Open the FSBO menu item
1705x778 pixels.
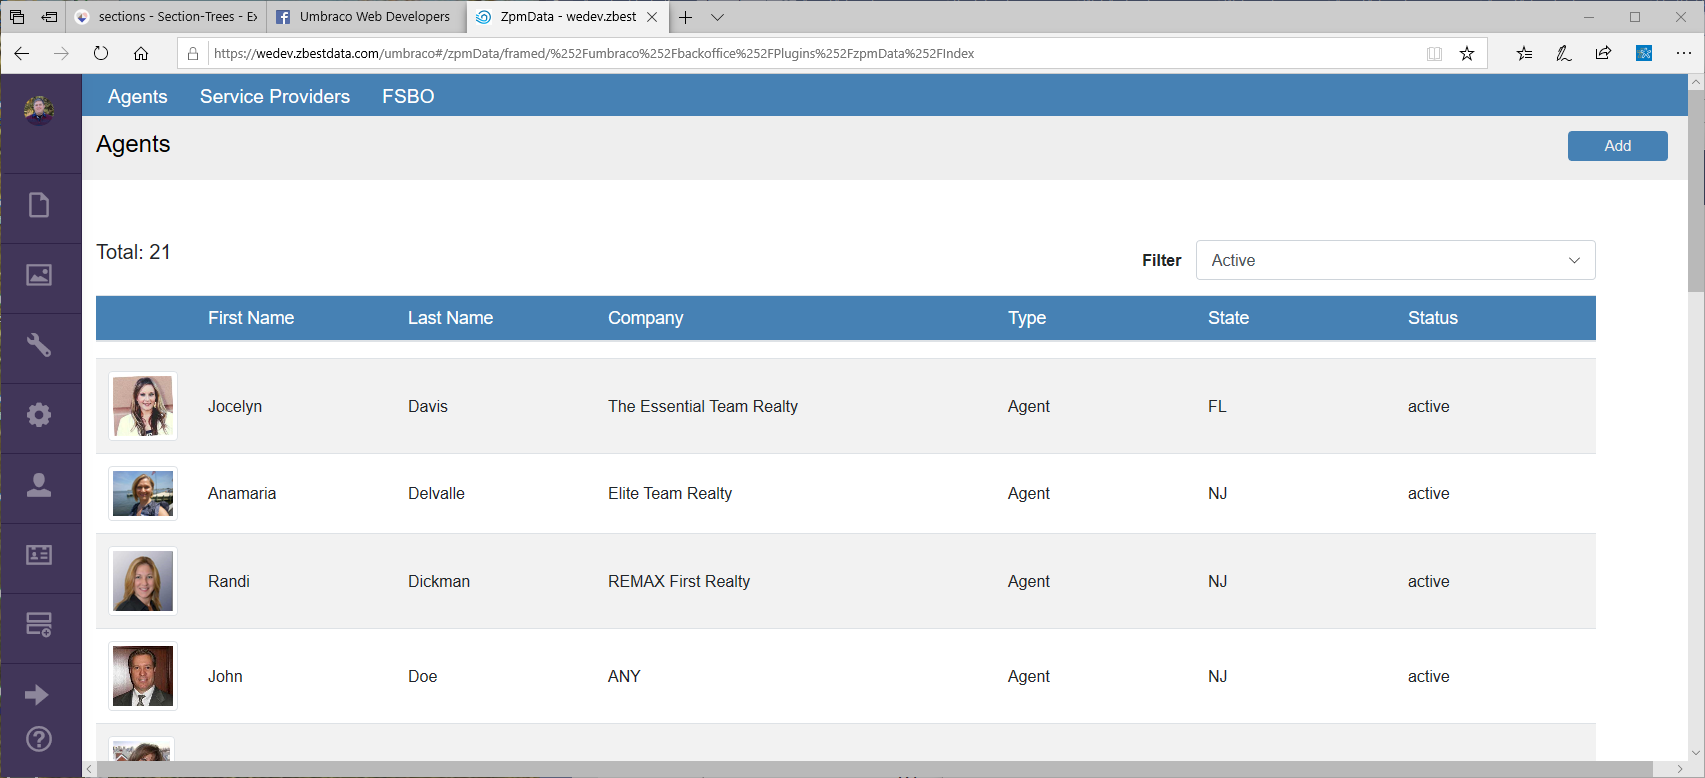(x=408, y=96)
